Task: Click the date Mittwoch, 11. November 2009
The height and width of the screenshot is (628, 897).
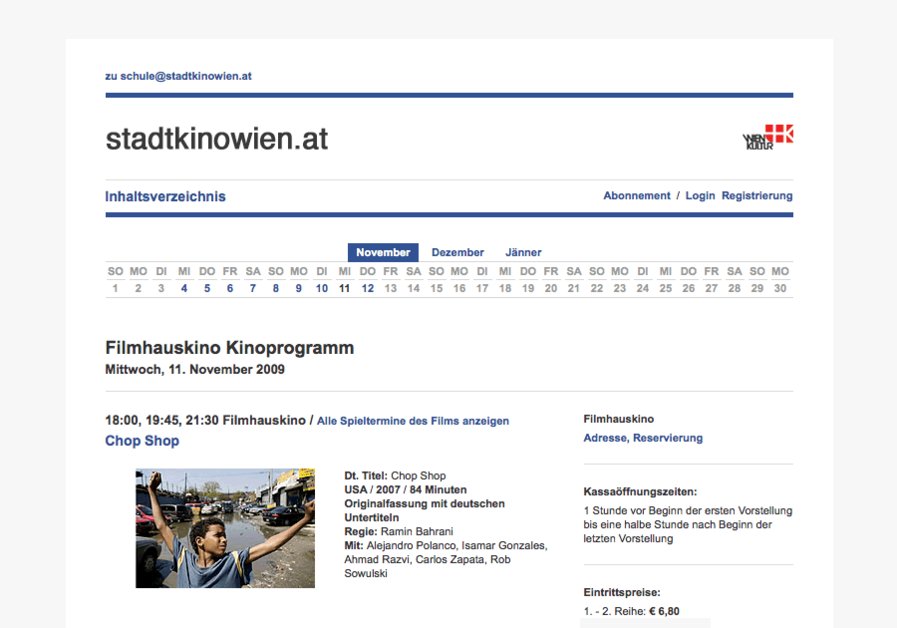Action: point(195,369)
